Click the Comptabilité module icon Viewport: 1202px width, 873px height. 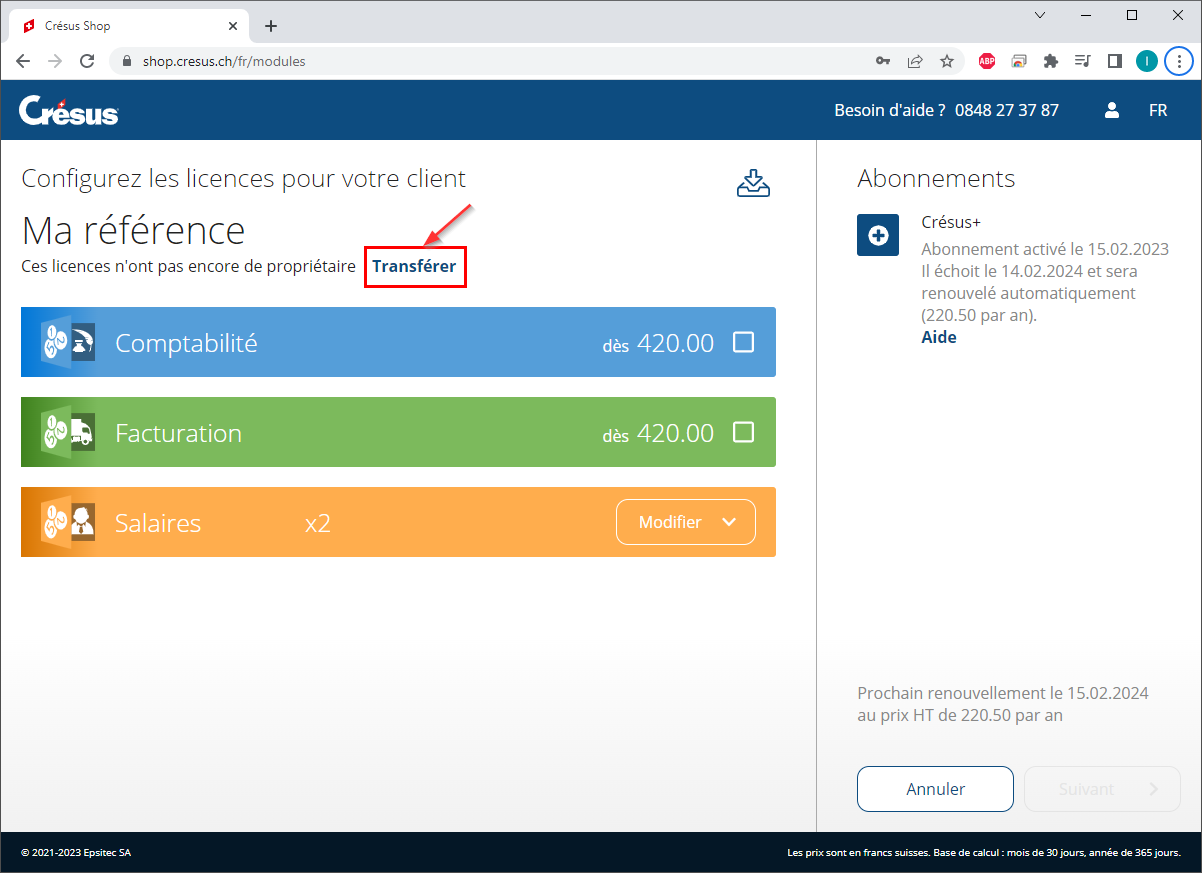point(68,342)
